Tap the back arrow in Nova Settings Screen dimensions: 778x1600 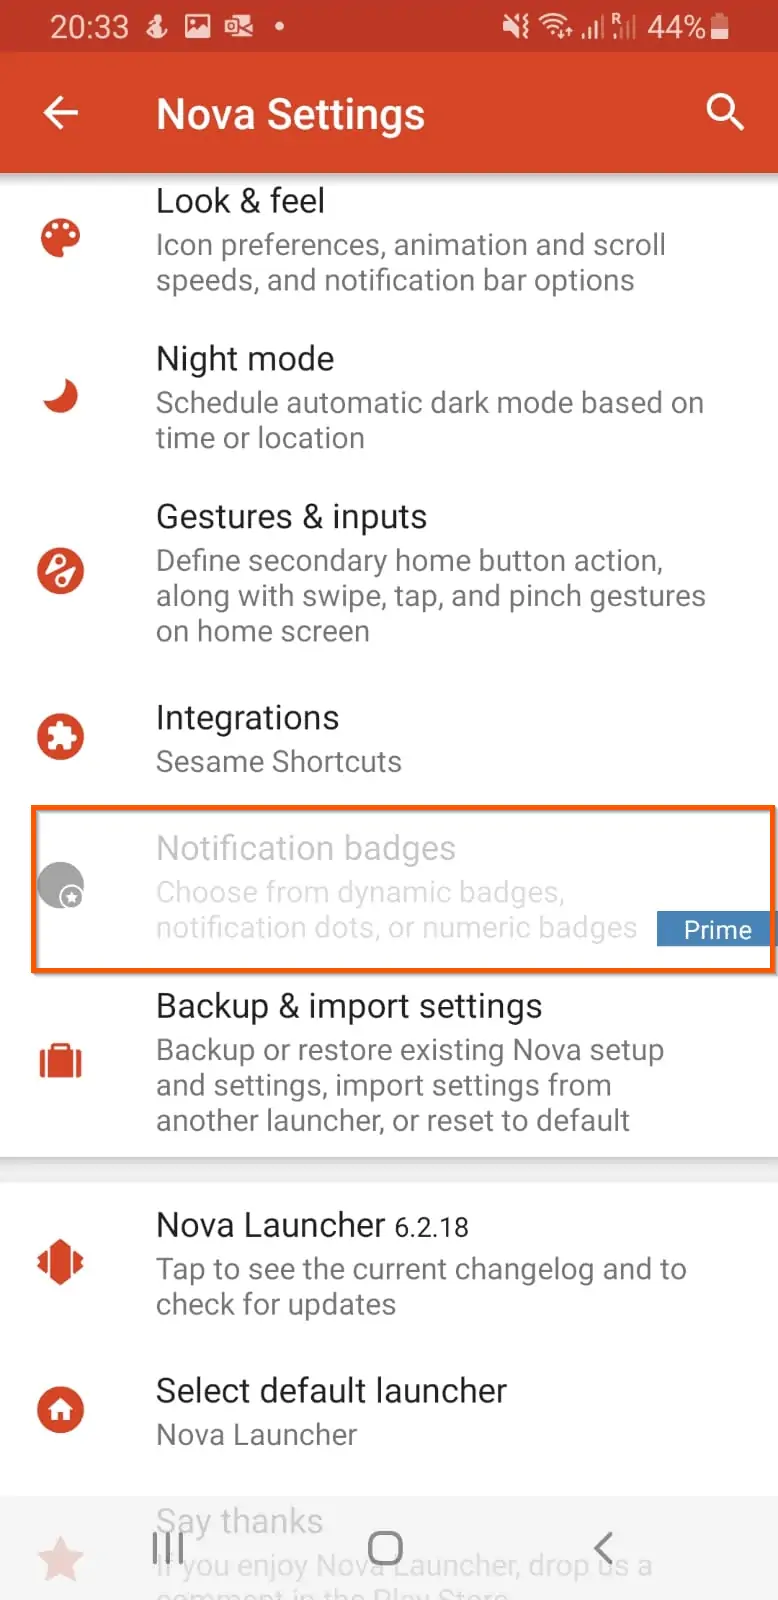tap(61, 113)
